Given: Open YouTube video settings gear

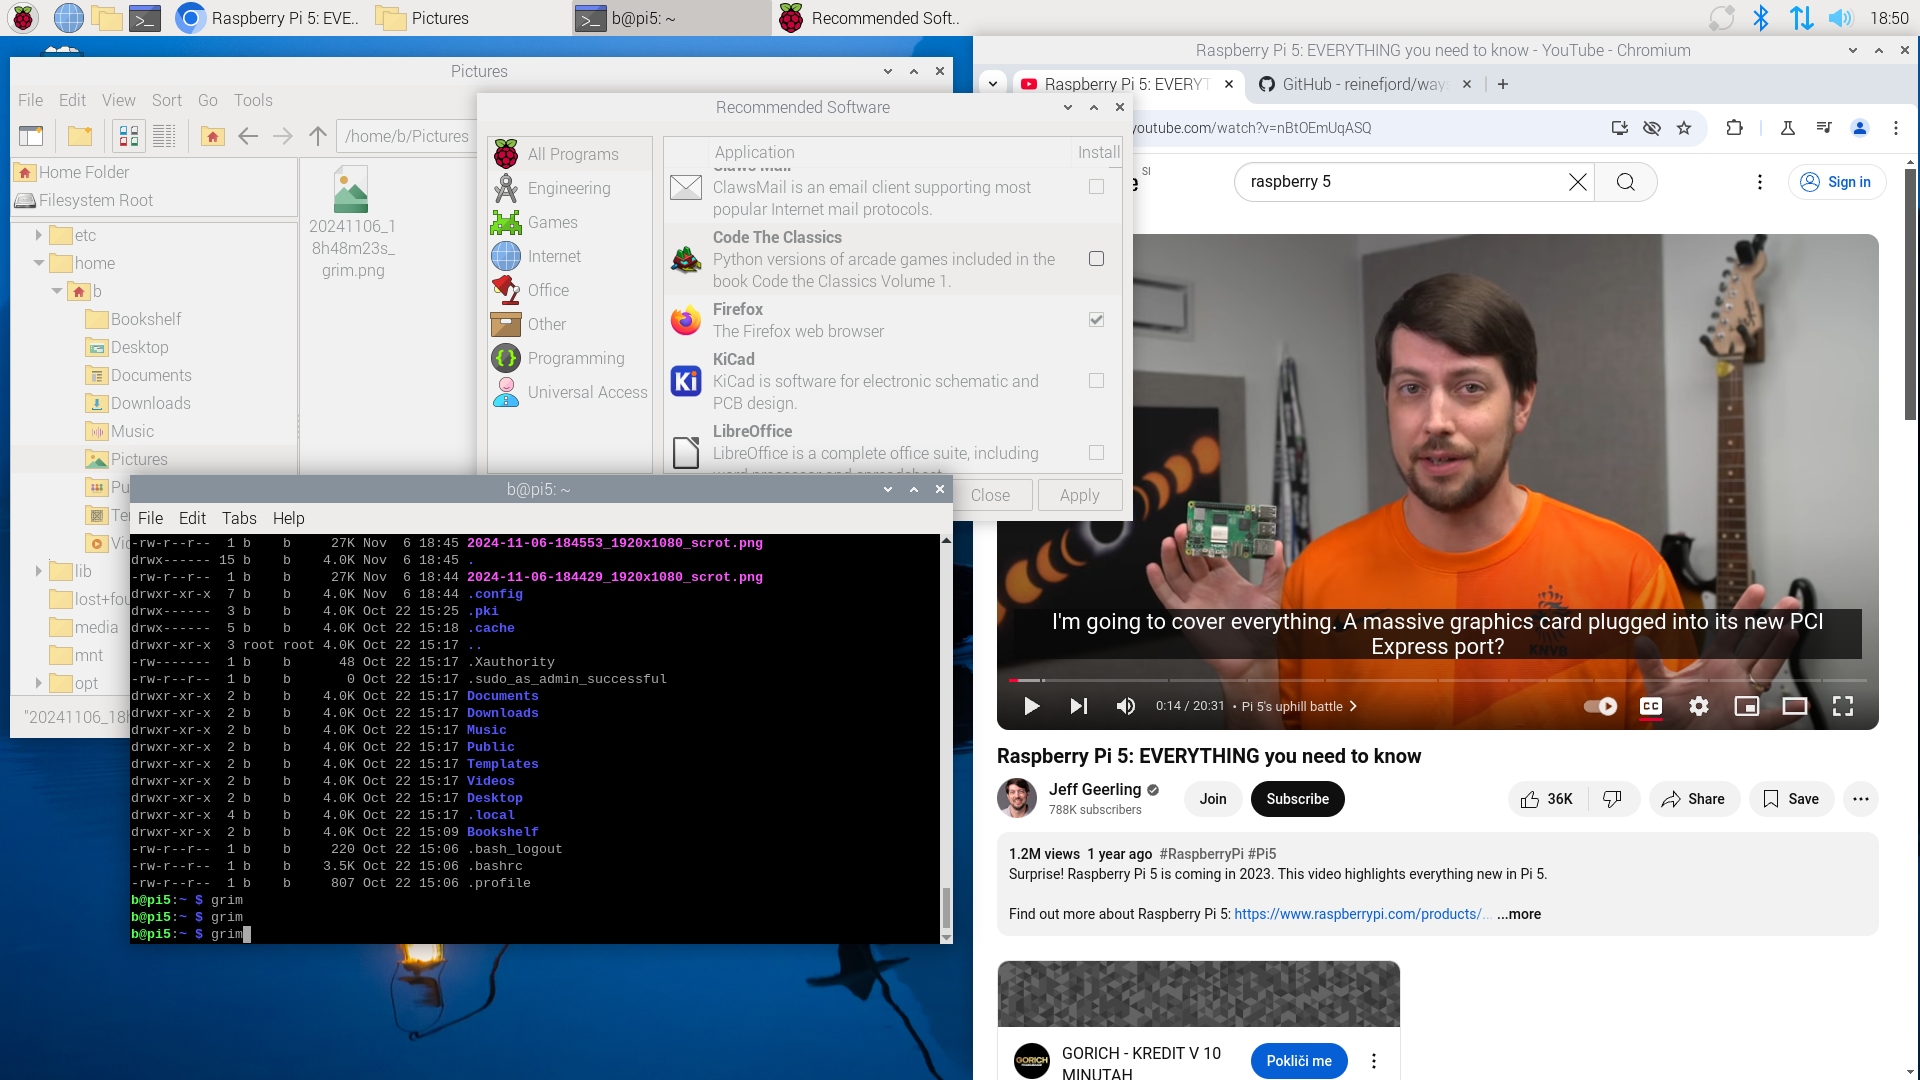Looking at the screenshot, I should click(x=1698, y=706).
